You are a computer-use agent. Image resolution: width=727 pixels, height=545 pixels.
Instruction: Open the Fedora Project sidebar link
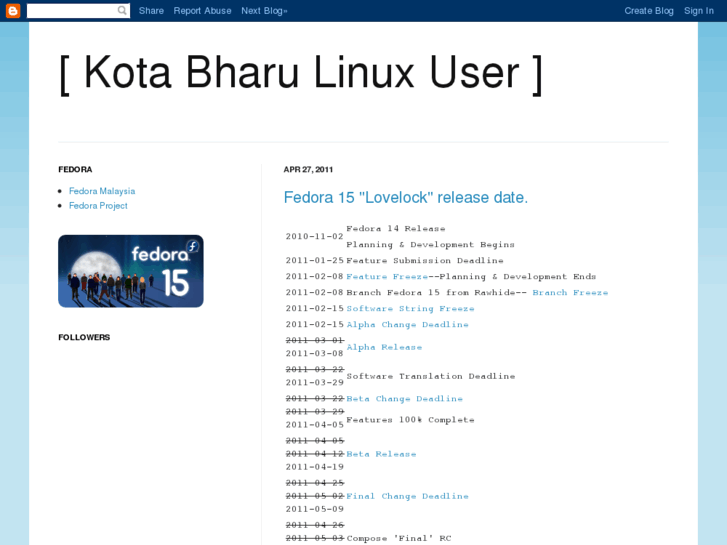click(98, 205)
